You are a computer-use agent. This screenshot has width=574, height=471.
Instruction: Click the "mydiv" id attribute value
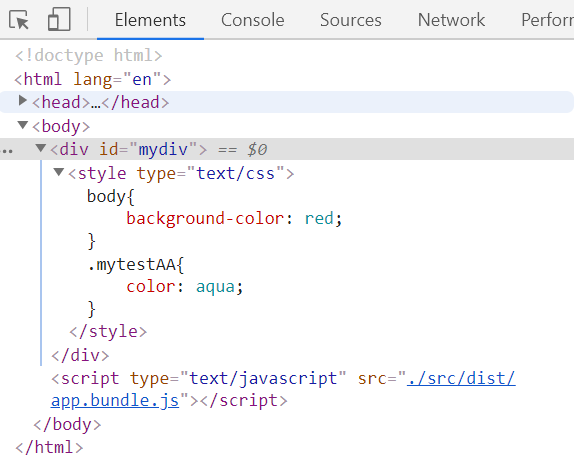[x=163, y=149]
